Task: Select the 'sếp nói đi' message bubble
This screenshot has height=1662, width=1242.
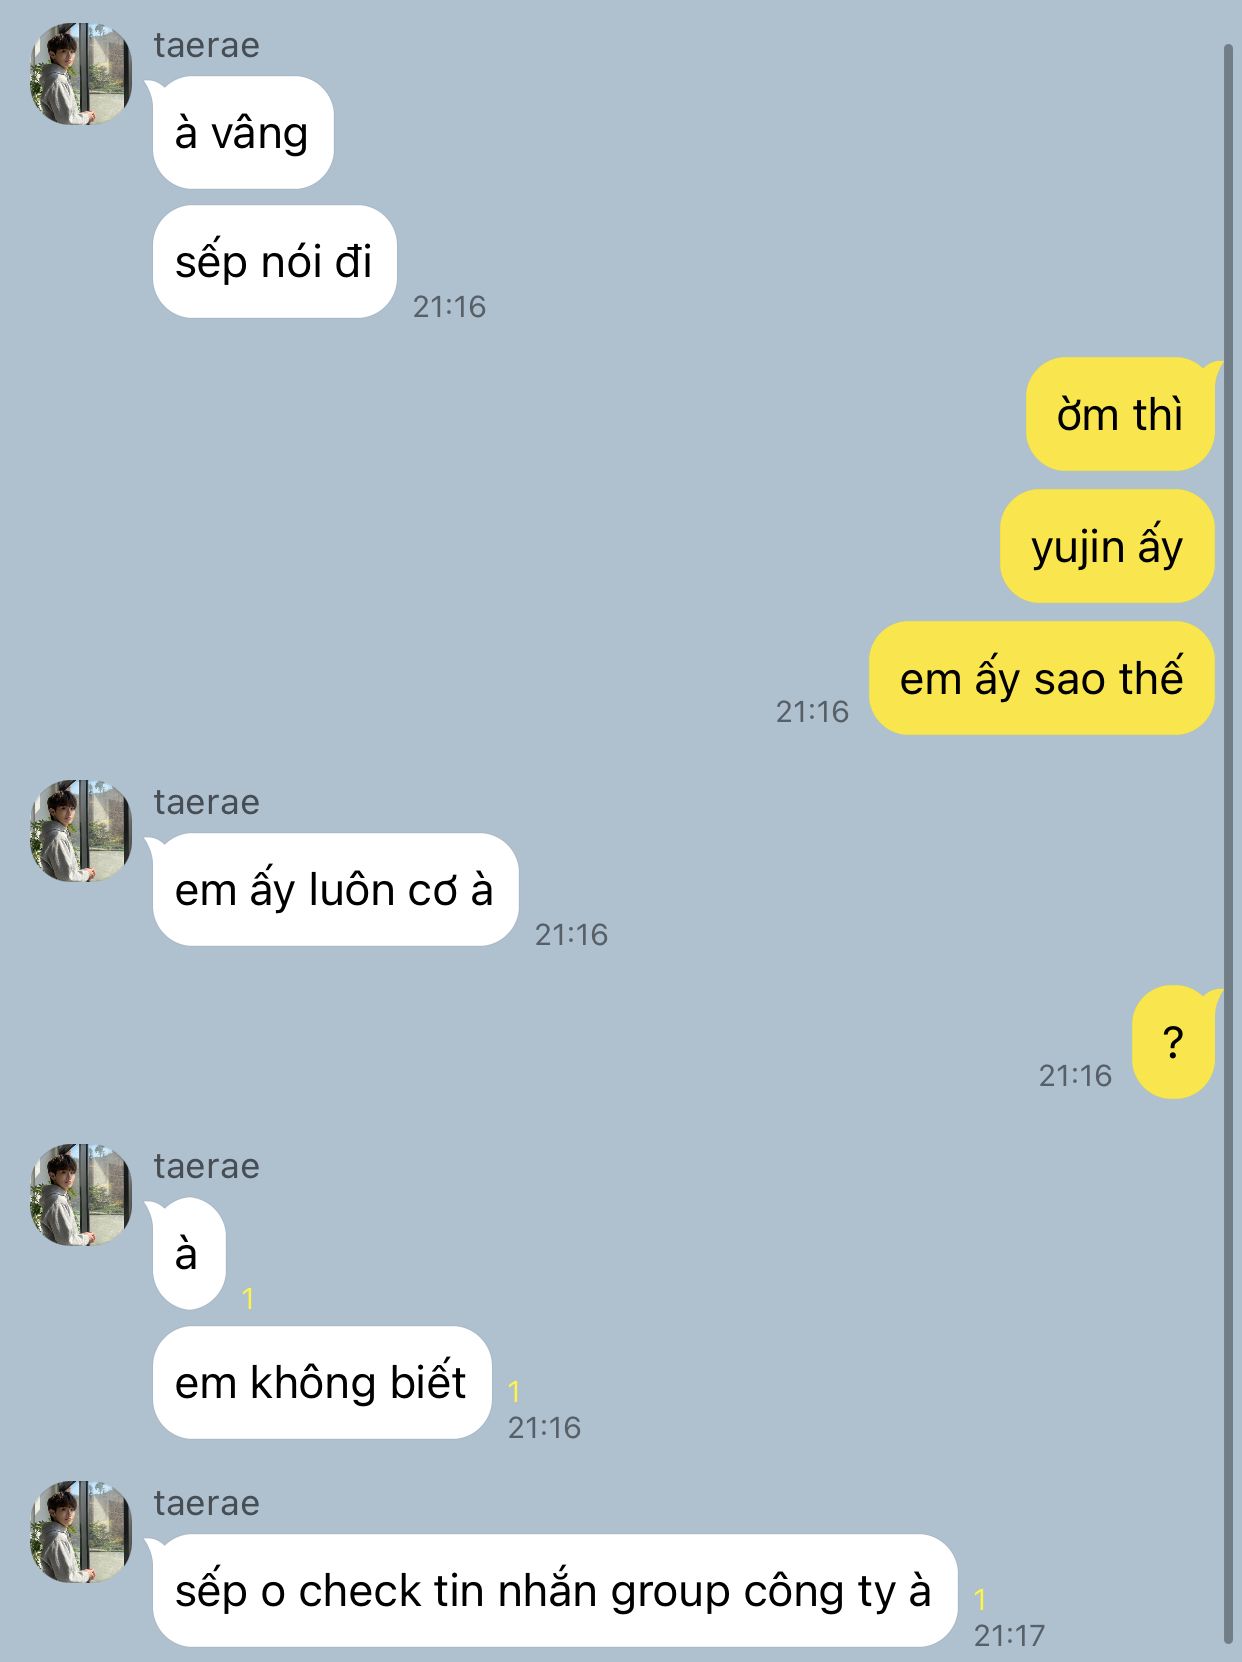Action: pos(273,262)
